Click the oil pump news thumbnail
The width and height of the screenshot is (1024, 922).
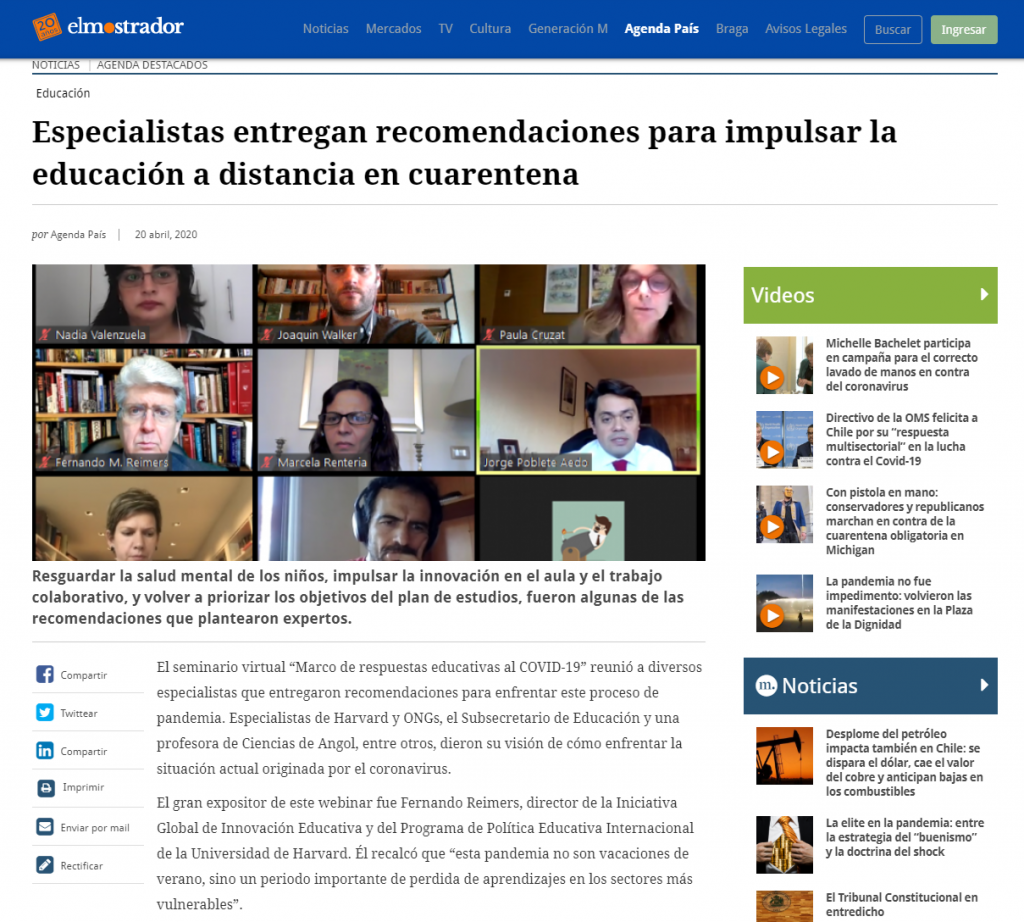pyautogui.click(x=784, y=755)
